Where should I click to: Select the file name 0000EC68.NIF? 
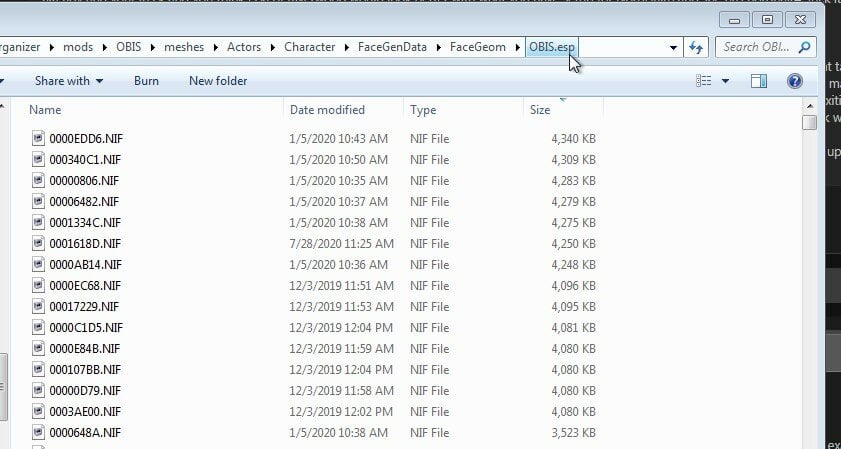[85, 285]
